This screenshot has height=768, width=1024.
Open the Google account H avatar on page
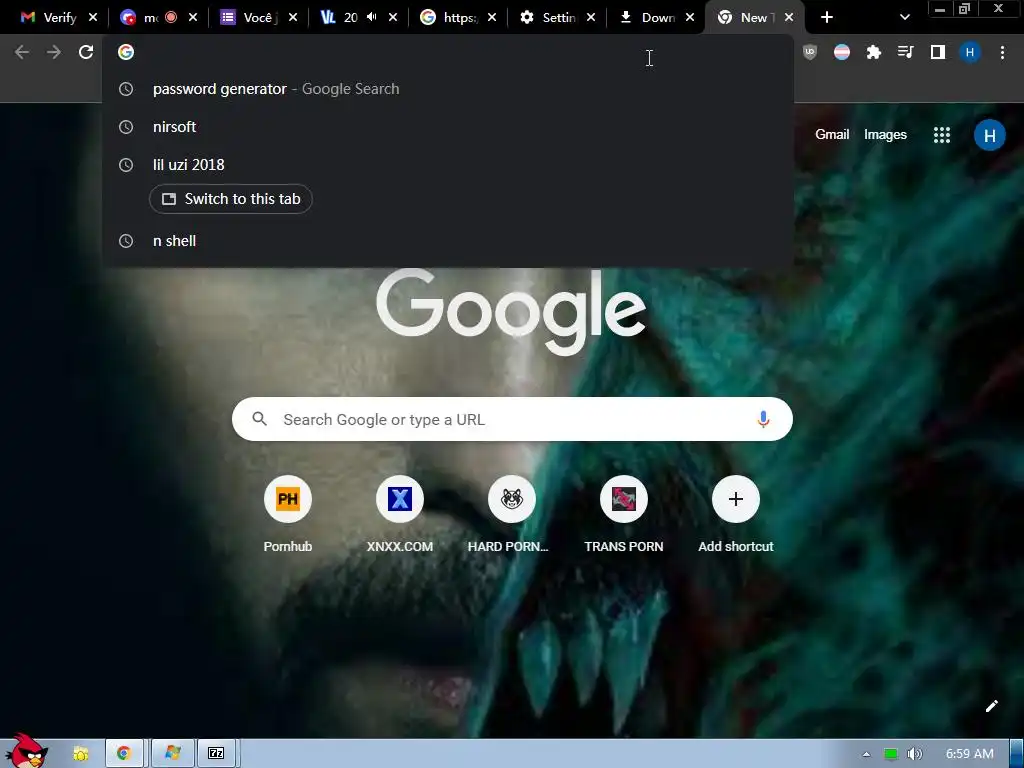[989, 135]
